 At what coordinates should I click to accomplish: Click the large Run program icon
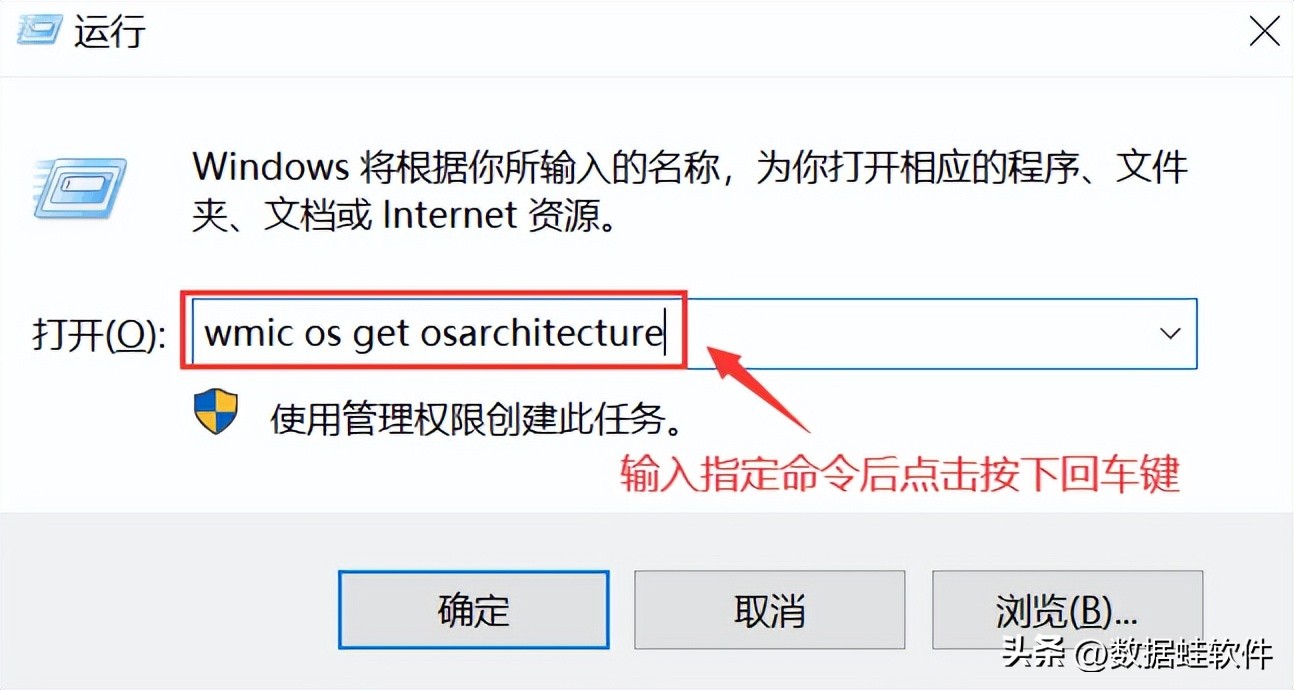click(x=80, y=188)
